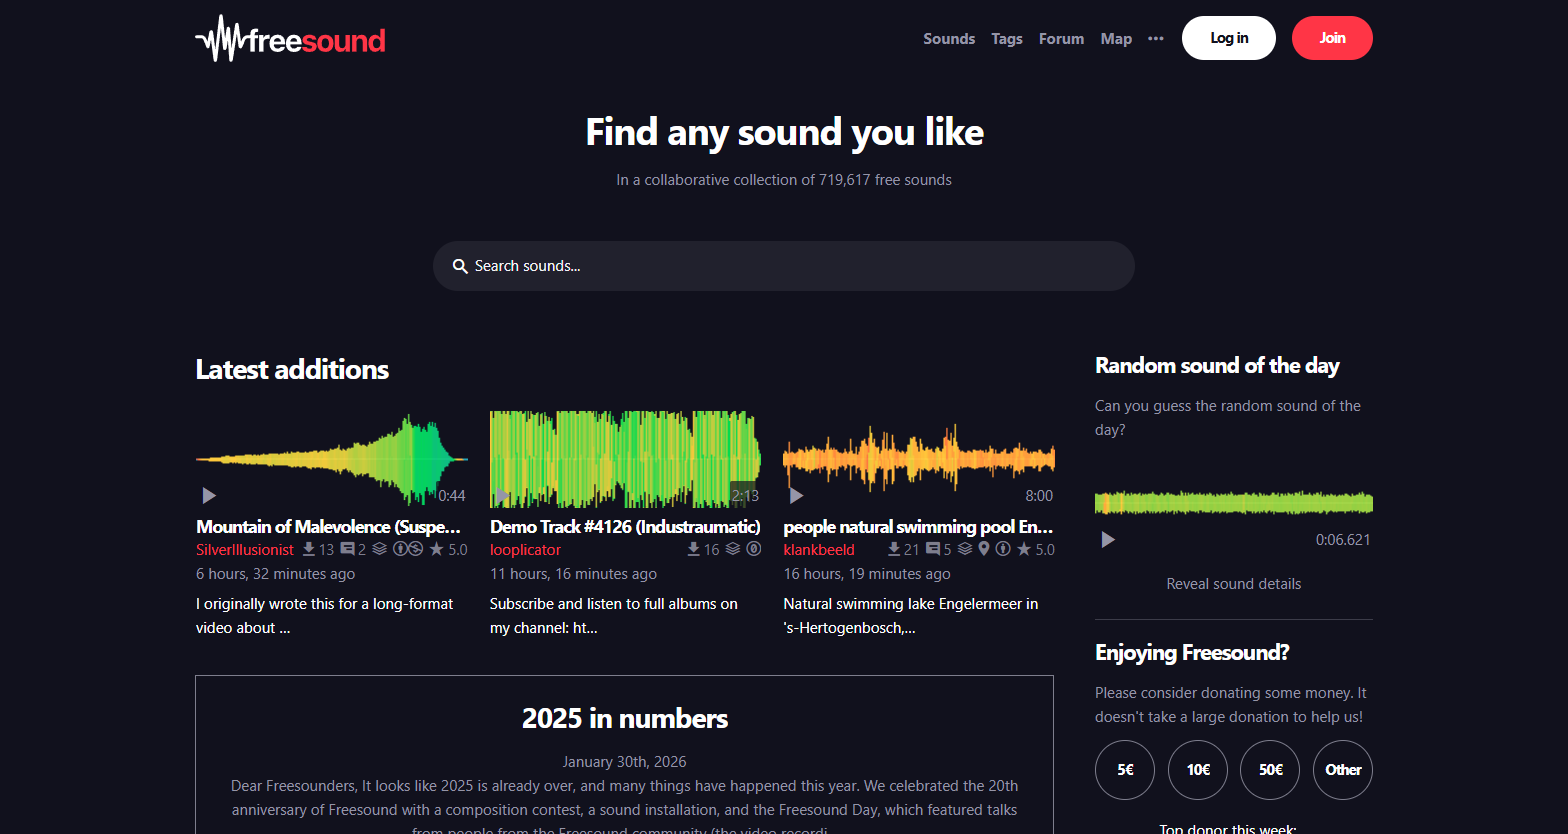The height and width of the screenshot is (834, 1568).
Task: Click 'January 30th, 2026' date text
Action: tap(625, 762)
